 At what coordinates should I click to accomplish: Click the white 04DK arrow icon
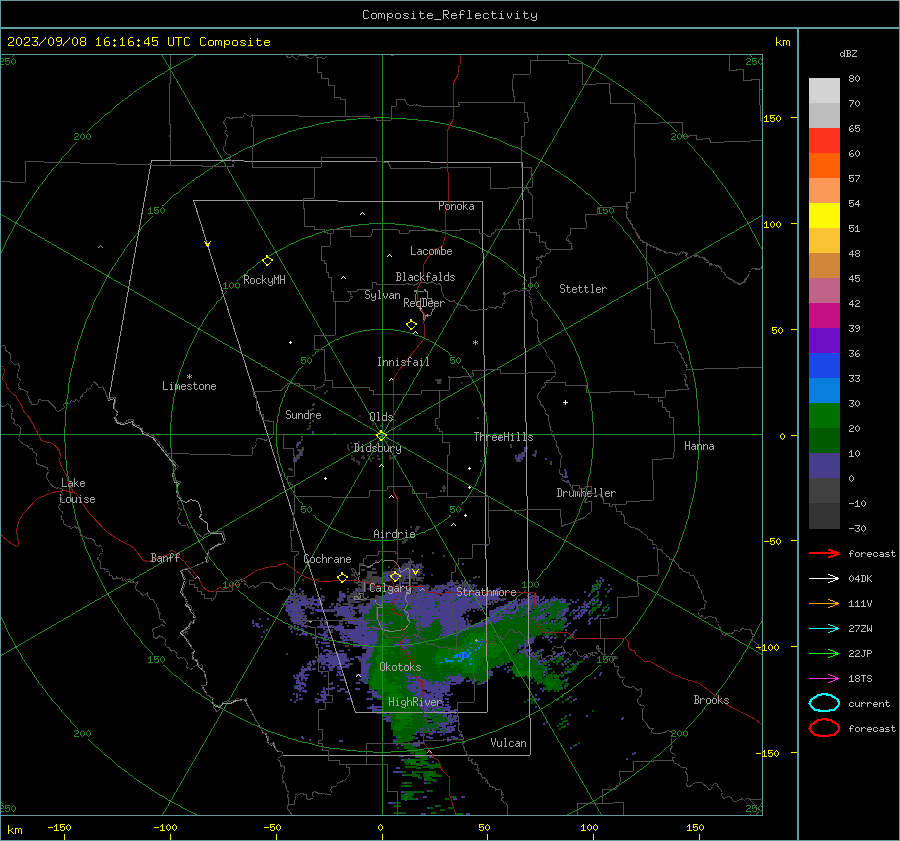point(824,578)
